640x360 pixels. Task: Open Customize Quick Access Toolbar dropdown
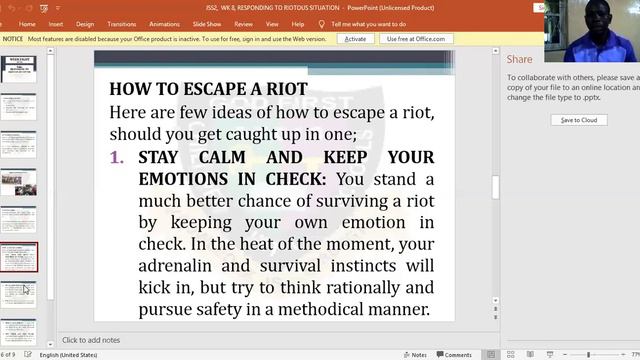pyautogui.click(x=58, y=8)
